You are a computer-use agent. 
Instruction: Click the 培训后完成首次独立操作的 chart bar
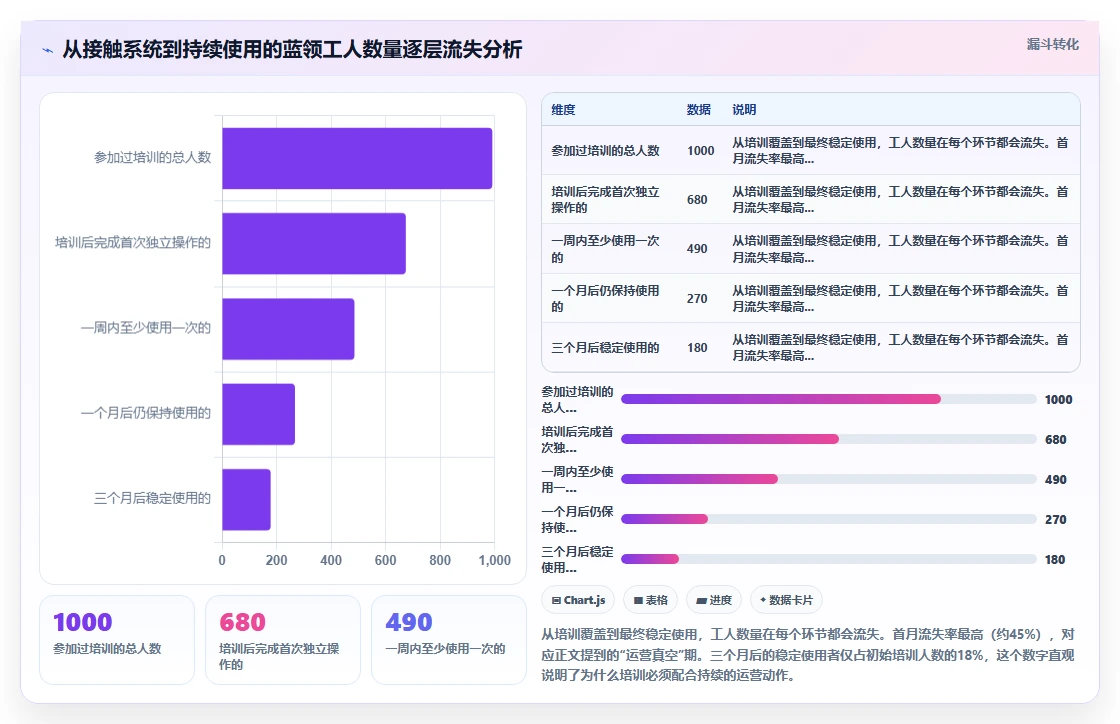click(314, 243)
